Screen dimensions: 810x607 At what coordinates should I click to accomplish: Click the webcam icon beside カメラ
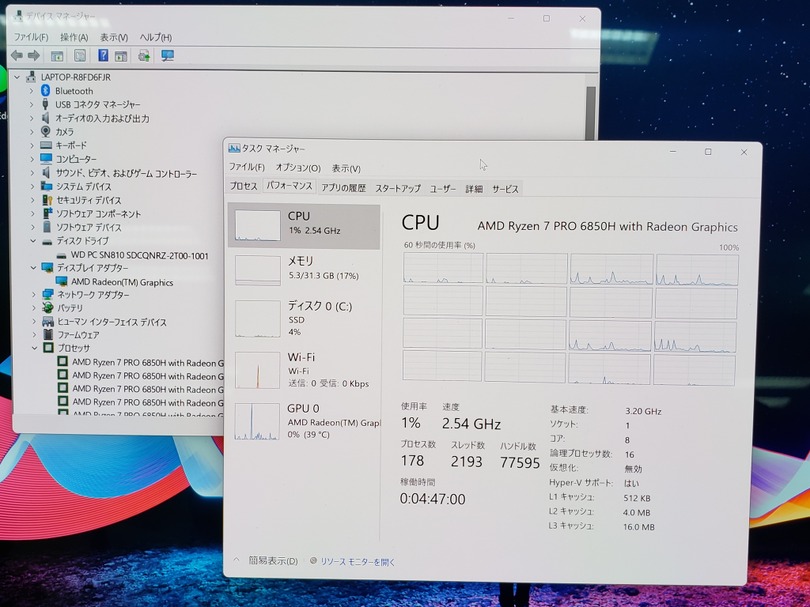(45, 132)
